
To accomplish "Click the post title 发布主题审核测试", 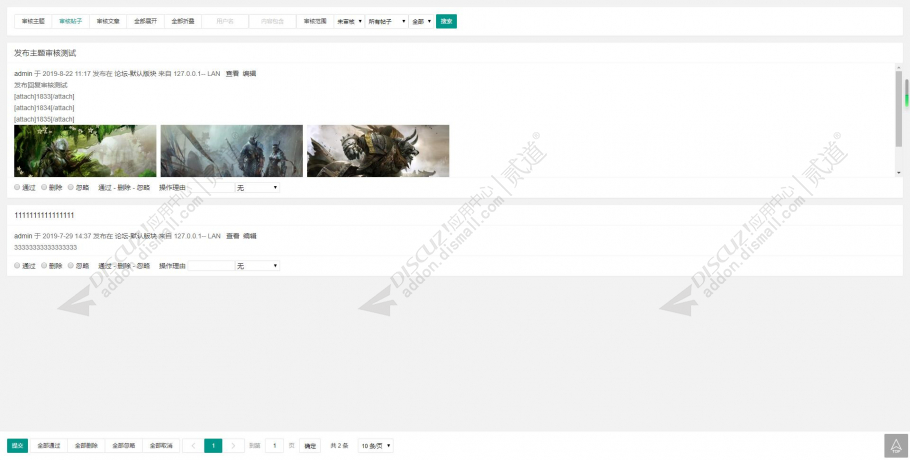I will 45,53.
